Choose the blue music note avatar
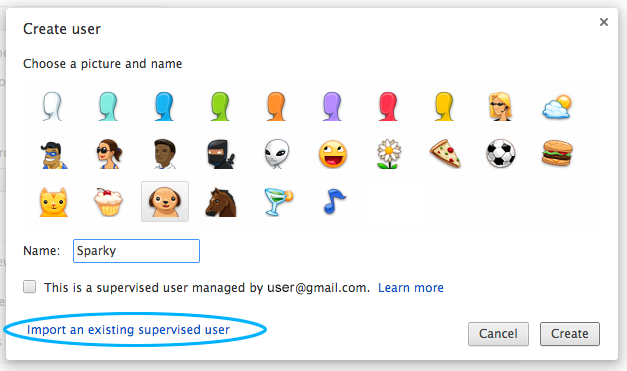This screenshot has width=627, height=371. click(x=334, y=201)
